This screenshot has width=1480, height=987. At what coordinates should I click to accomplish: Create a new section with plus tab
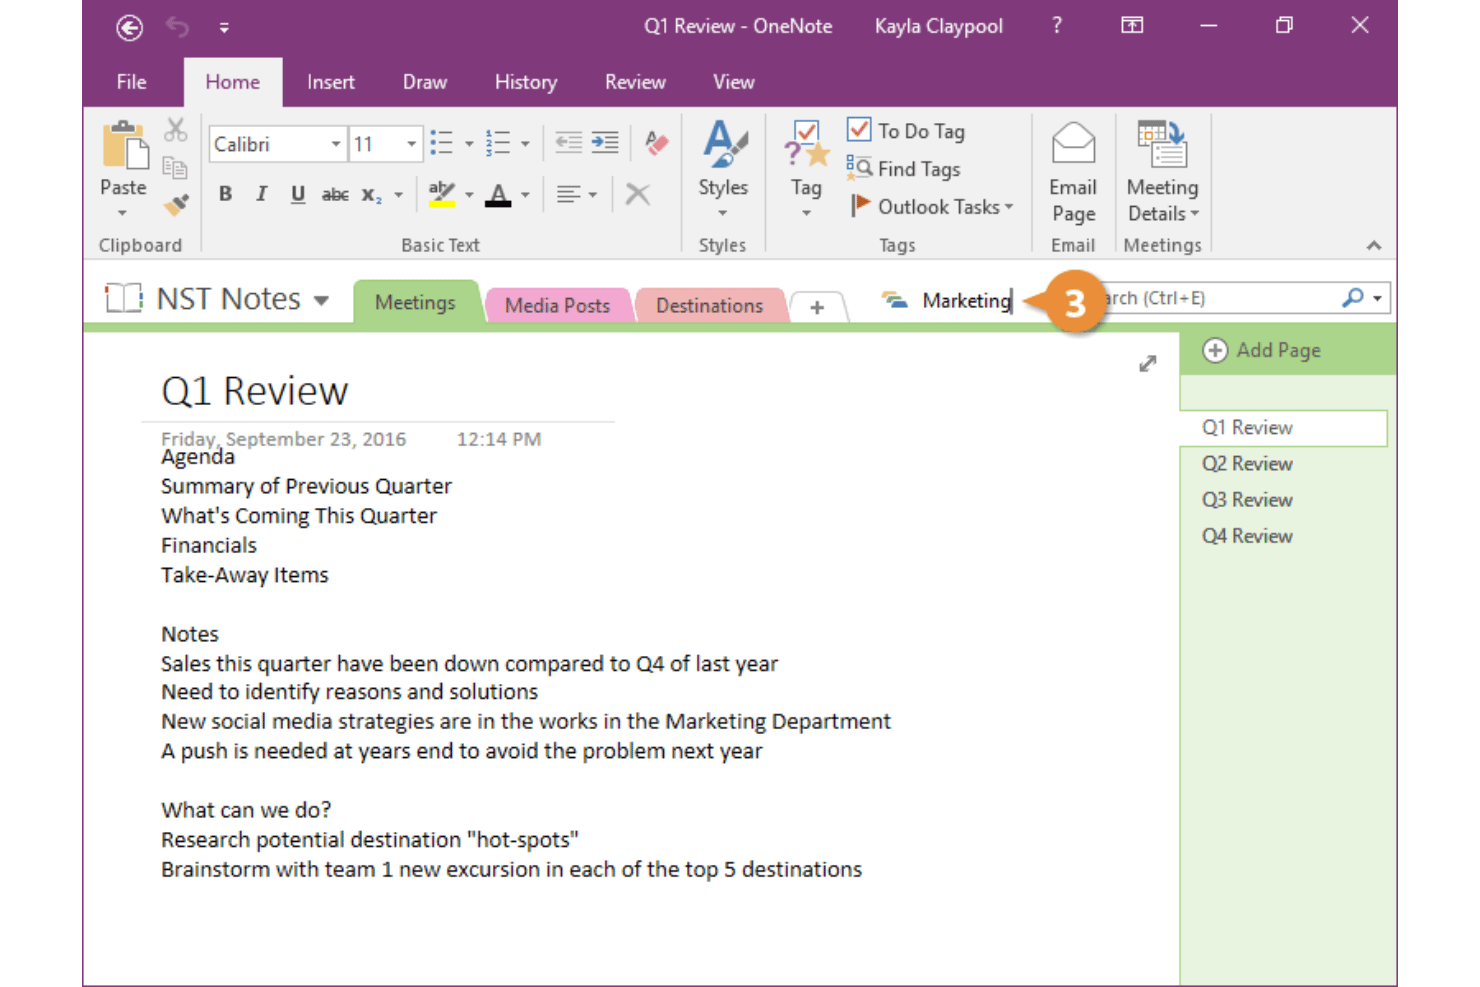(x=817, y=307)
